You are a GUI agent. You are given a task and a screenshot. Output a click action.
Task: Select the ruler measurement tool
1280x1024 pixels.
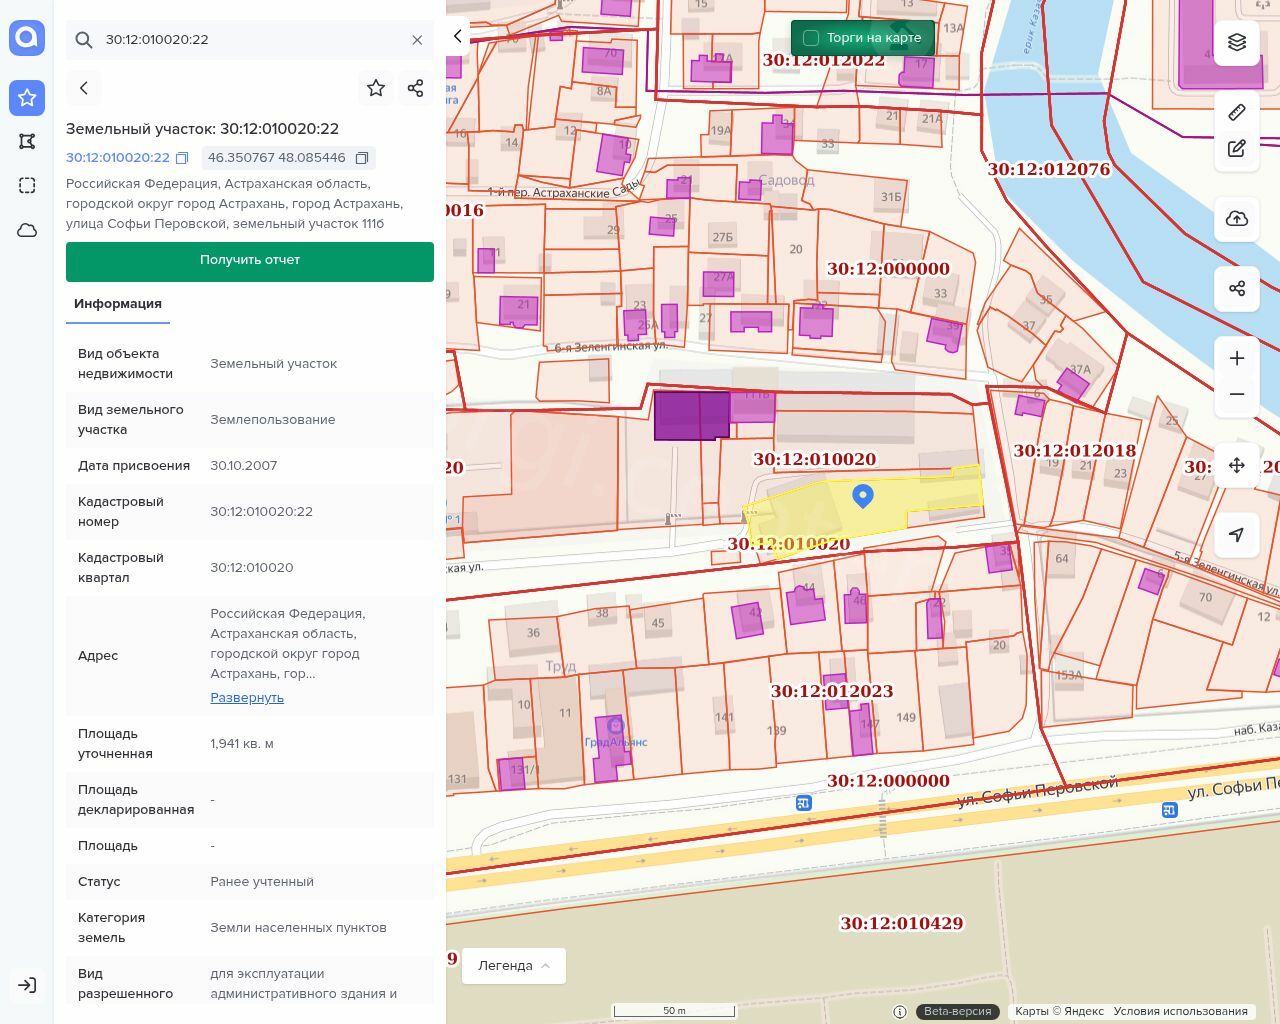(x=1237, y=112)
